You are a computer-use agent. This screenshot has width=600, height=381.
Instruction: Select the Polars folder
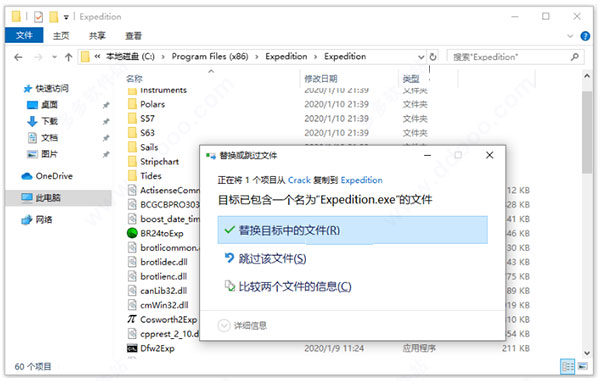152,104
